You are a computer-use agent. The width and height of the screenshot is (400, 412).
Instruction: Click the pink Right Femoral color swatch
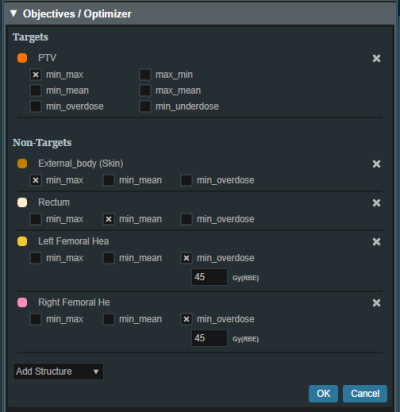click(x=22, y=303)
